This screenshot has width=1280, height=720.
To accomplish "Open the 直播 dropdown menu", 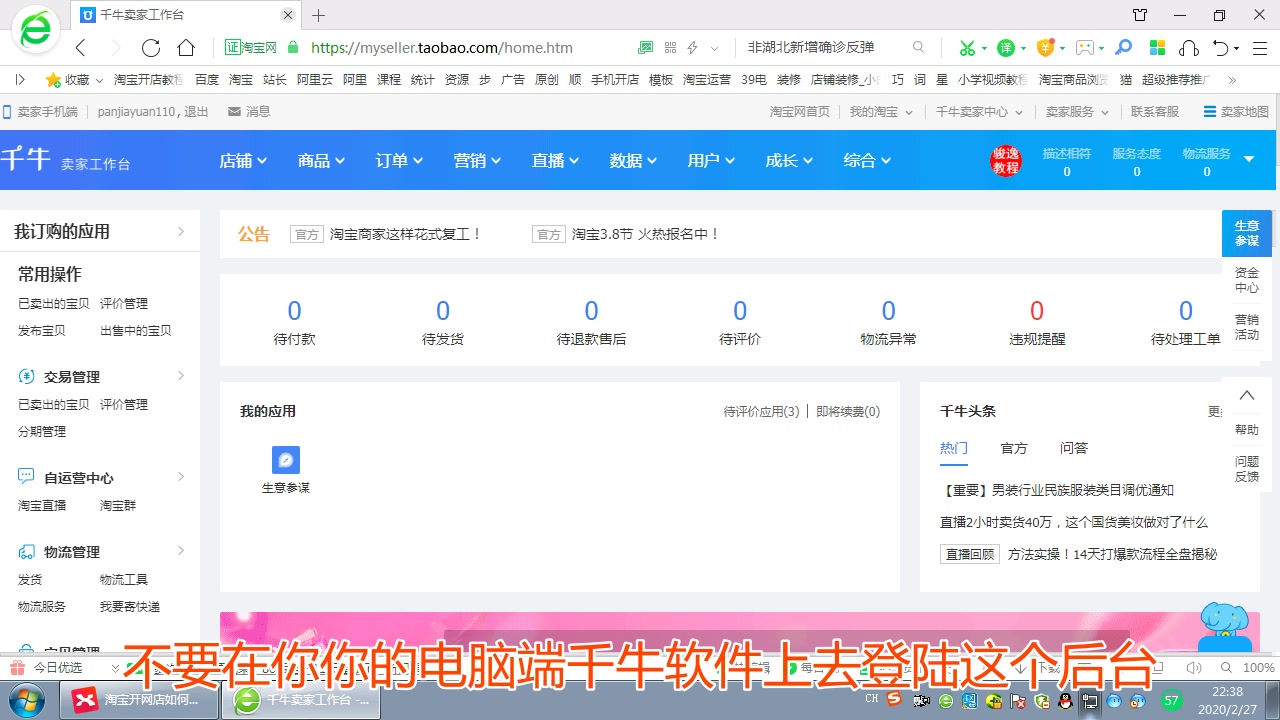I will 554,160.
